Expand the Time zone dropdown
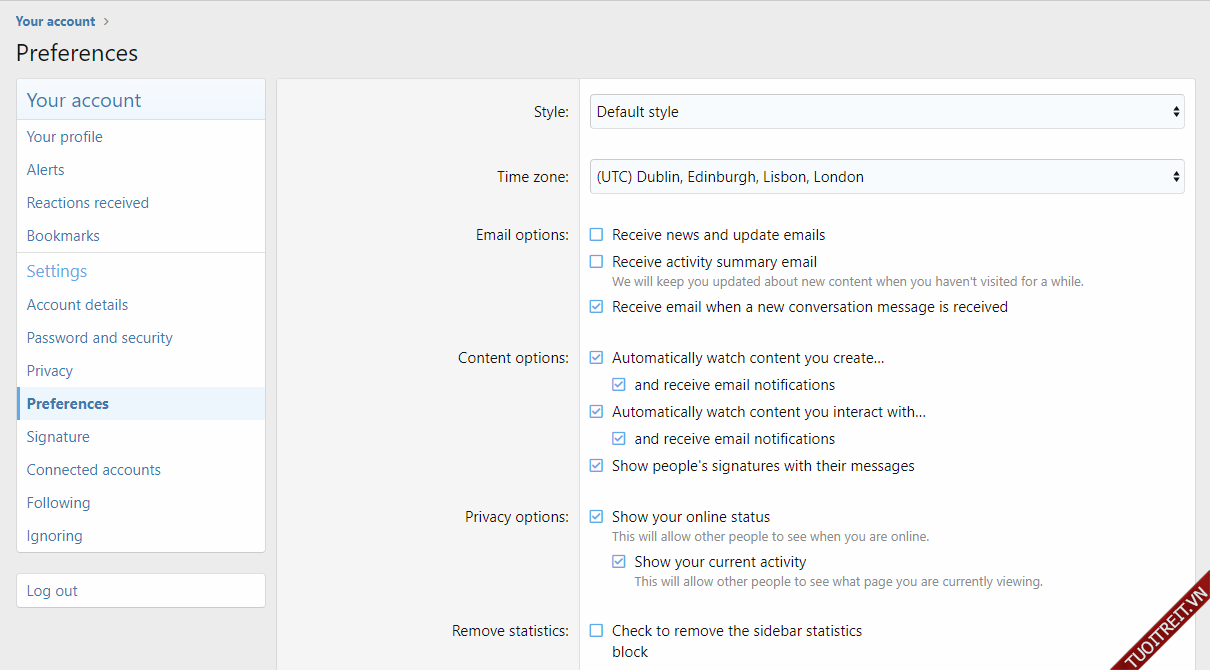Viewport: 1210px width, 670px height. pyautogui.click(x=886, y=177)
